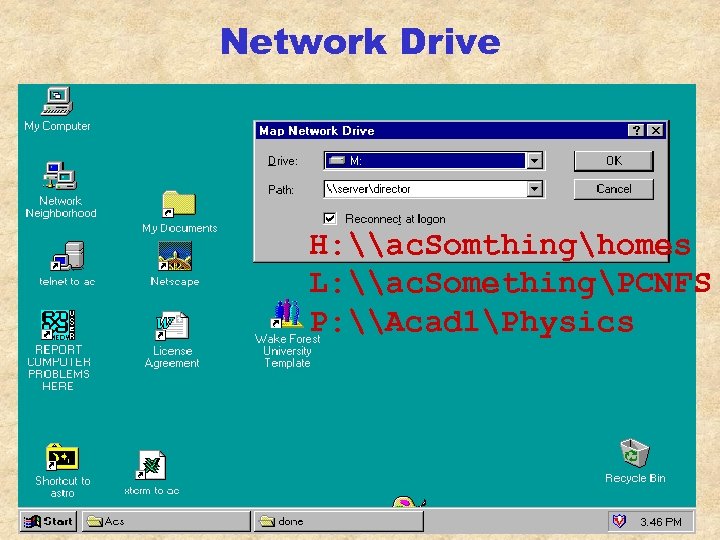720x540 pixels.
Task: Click the antivirus shield tray icon
Action: tap(619, 521)
